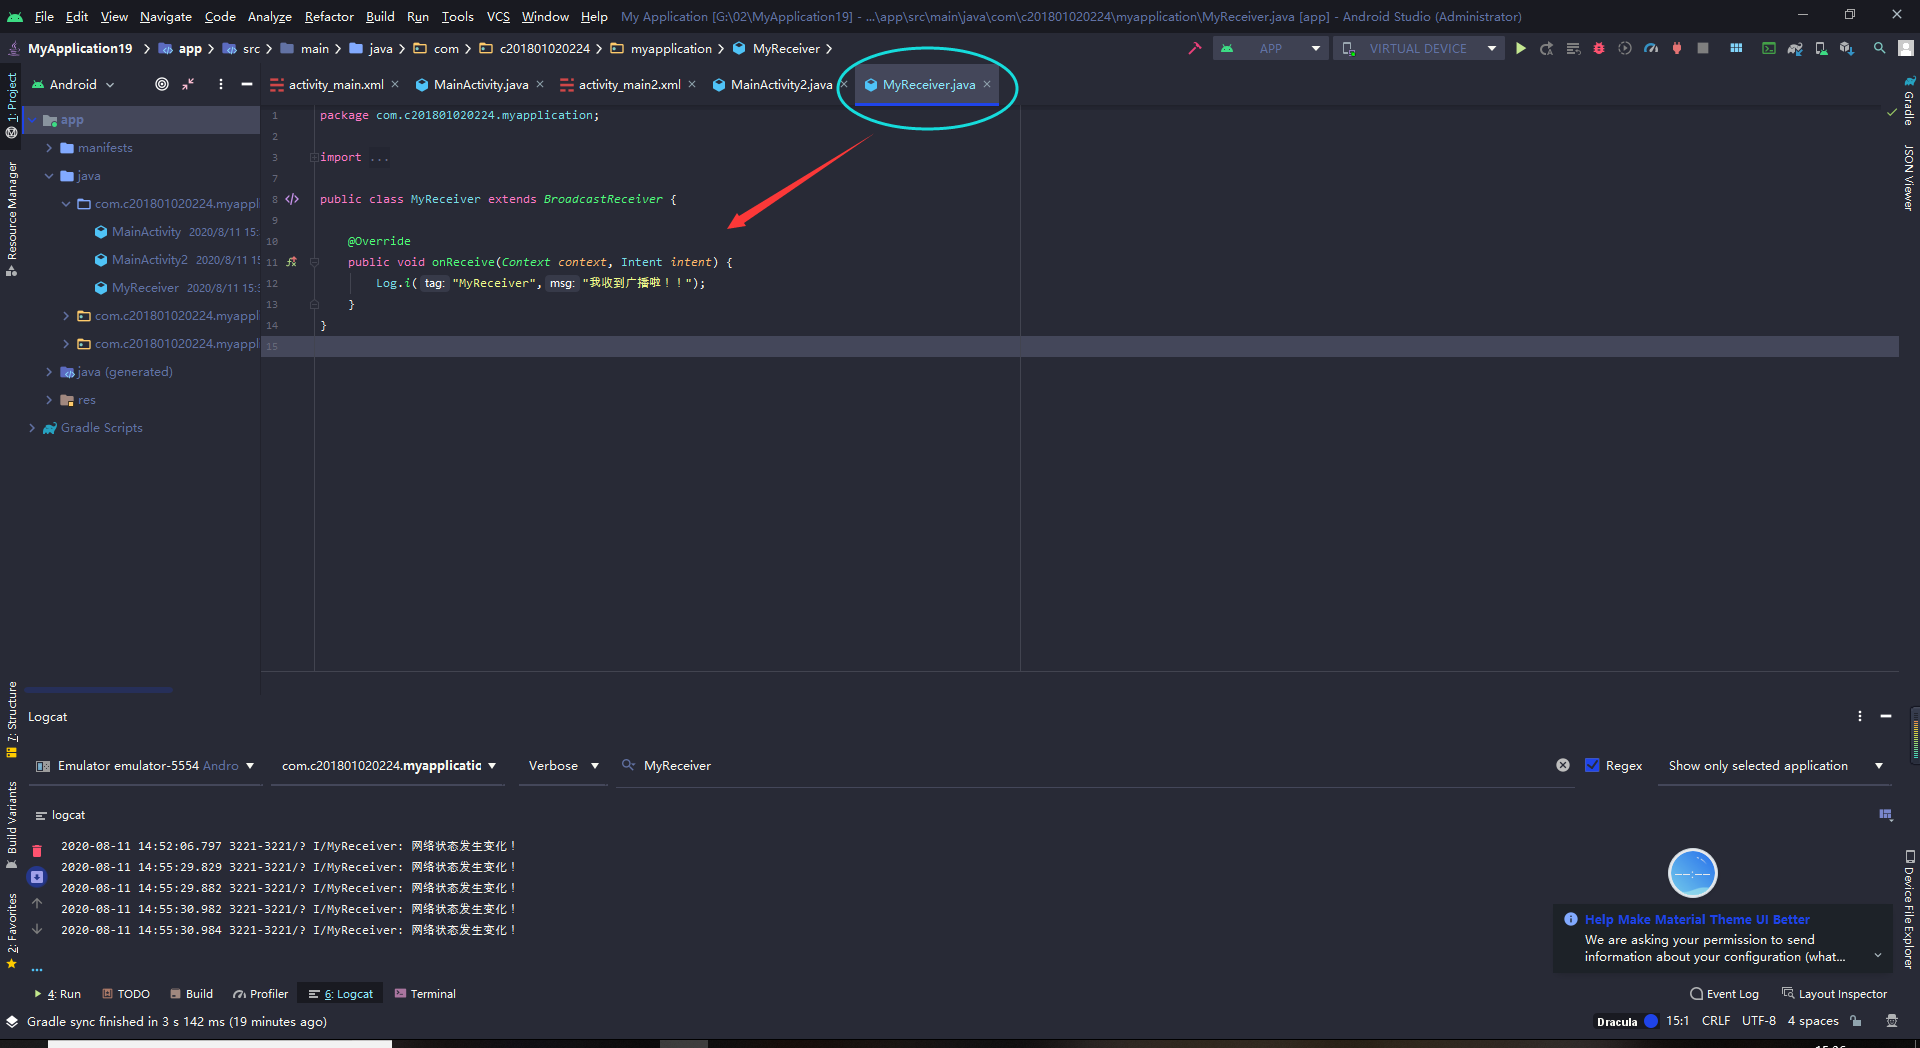Switch to MainActivity.java tab
The width and height of the screenshot is (1920, 1048).
pos(480,85)
